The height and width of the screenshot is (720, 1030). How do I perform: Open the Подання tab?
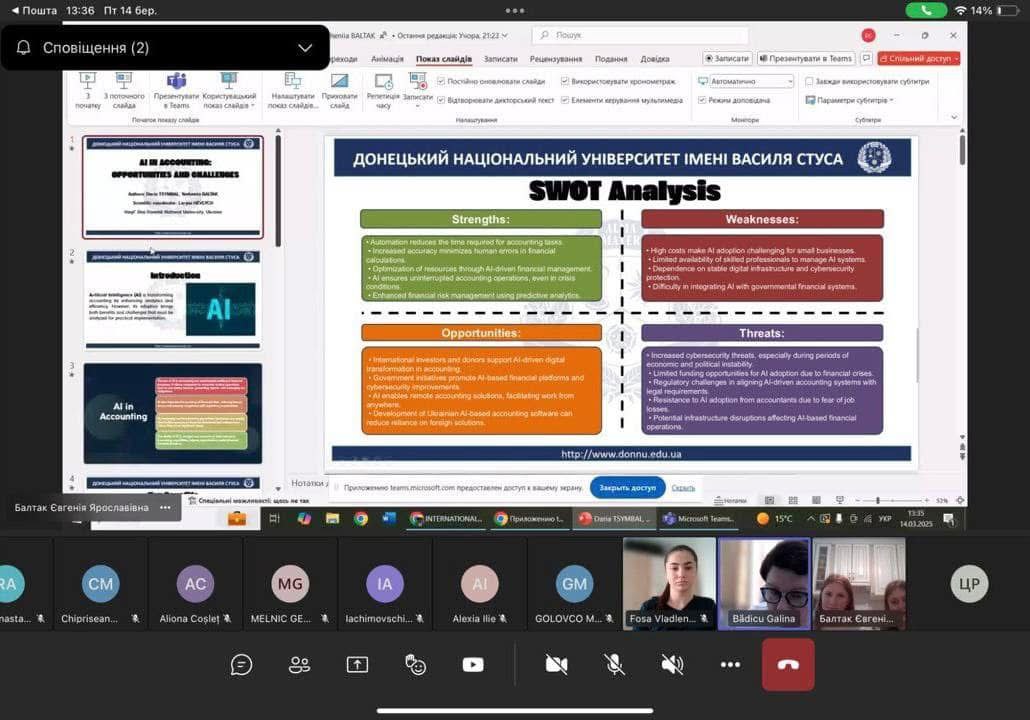[x=611, y=58]
